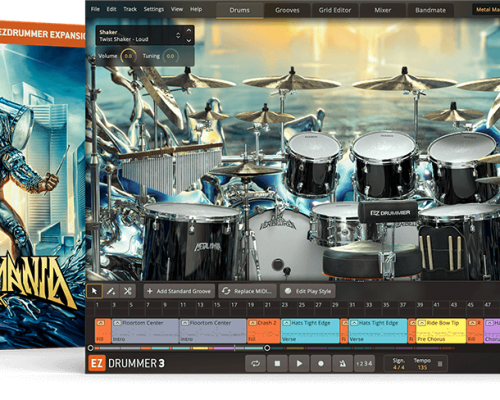Switch to the Bandmate tab
Screen dimensions: 500x400
click(430, 10)
